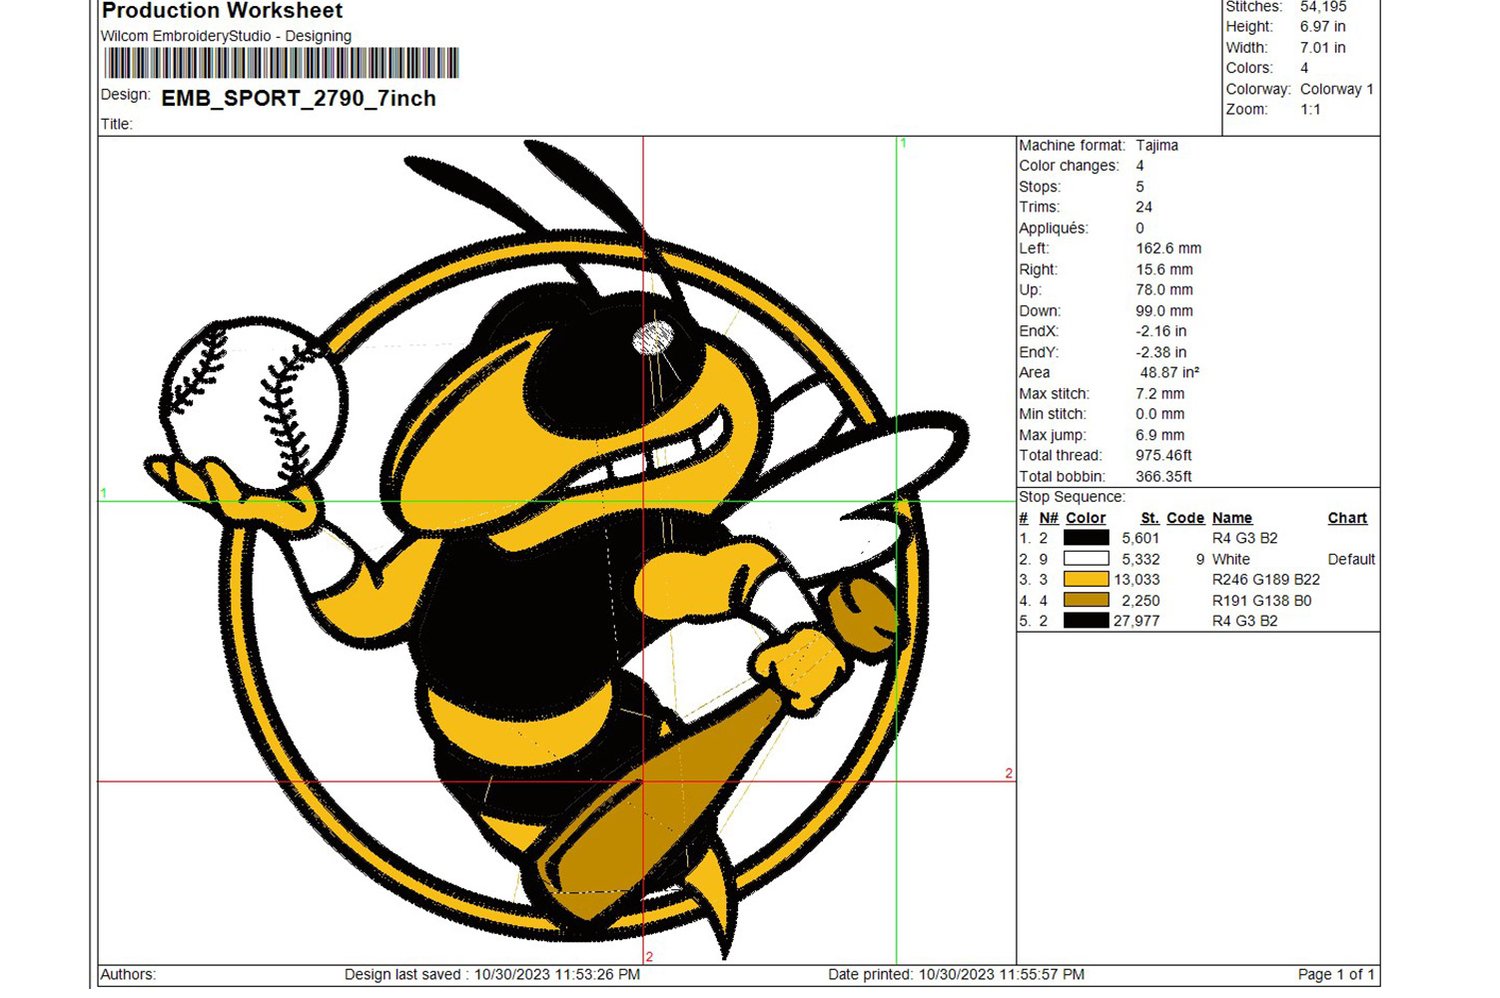Select the min stitch value "0.0 mm"
Viewport: 1500px width, 998px height.
pyautogui.click(x=1160, y=414)
